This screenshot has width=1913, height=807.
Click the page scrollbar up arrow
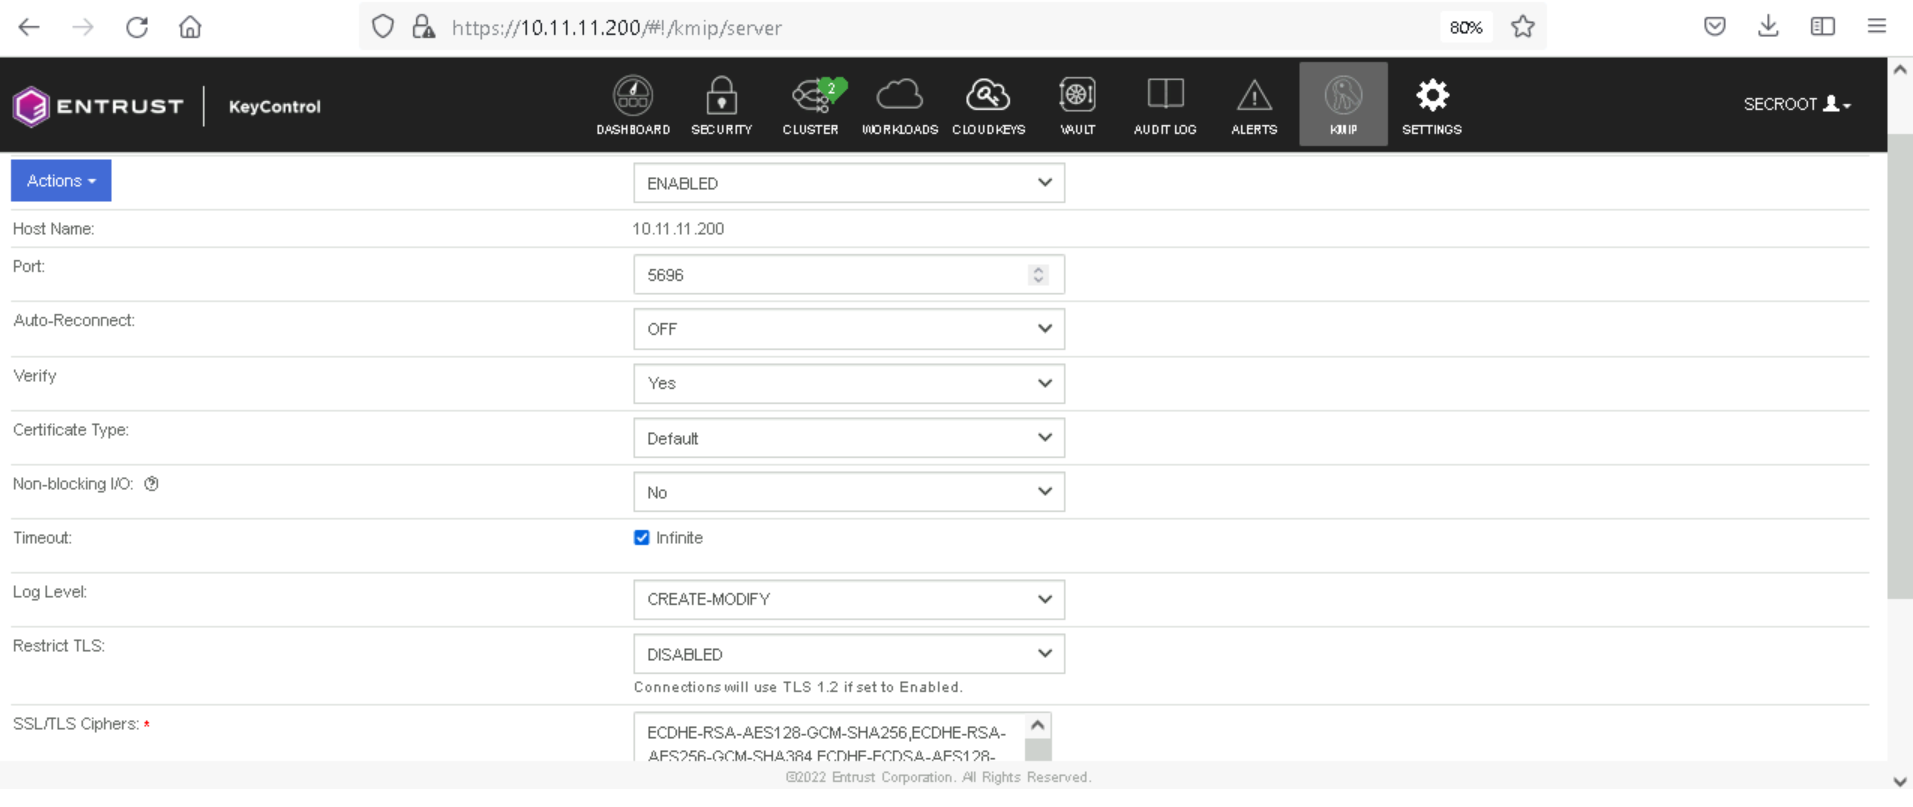point(1900,70)
